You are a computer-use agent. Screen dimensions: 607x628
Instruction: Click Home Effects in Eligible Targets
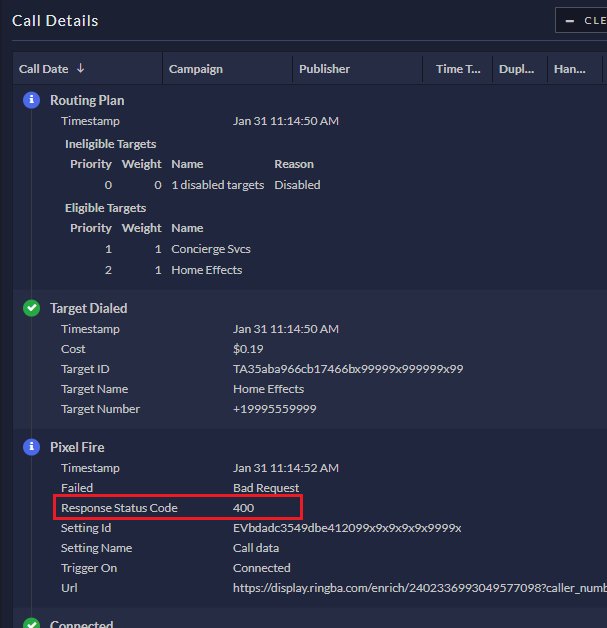(x=207, y=270)
